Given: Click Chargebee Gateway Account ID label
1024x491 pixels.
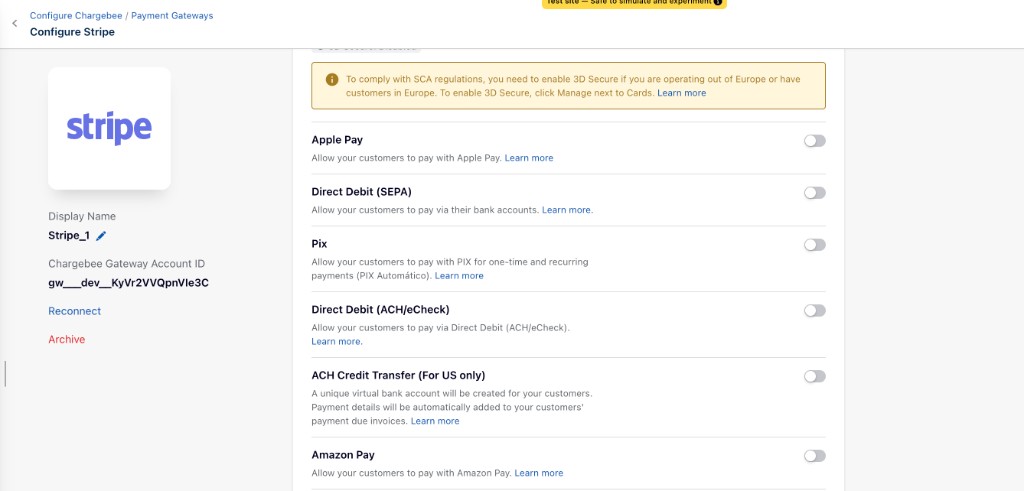Looking at the screenshot, I should [x=127, y=264].
